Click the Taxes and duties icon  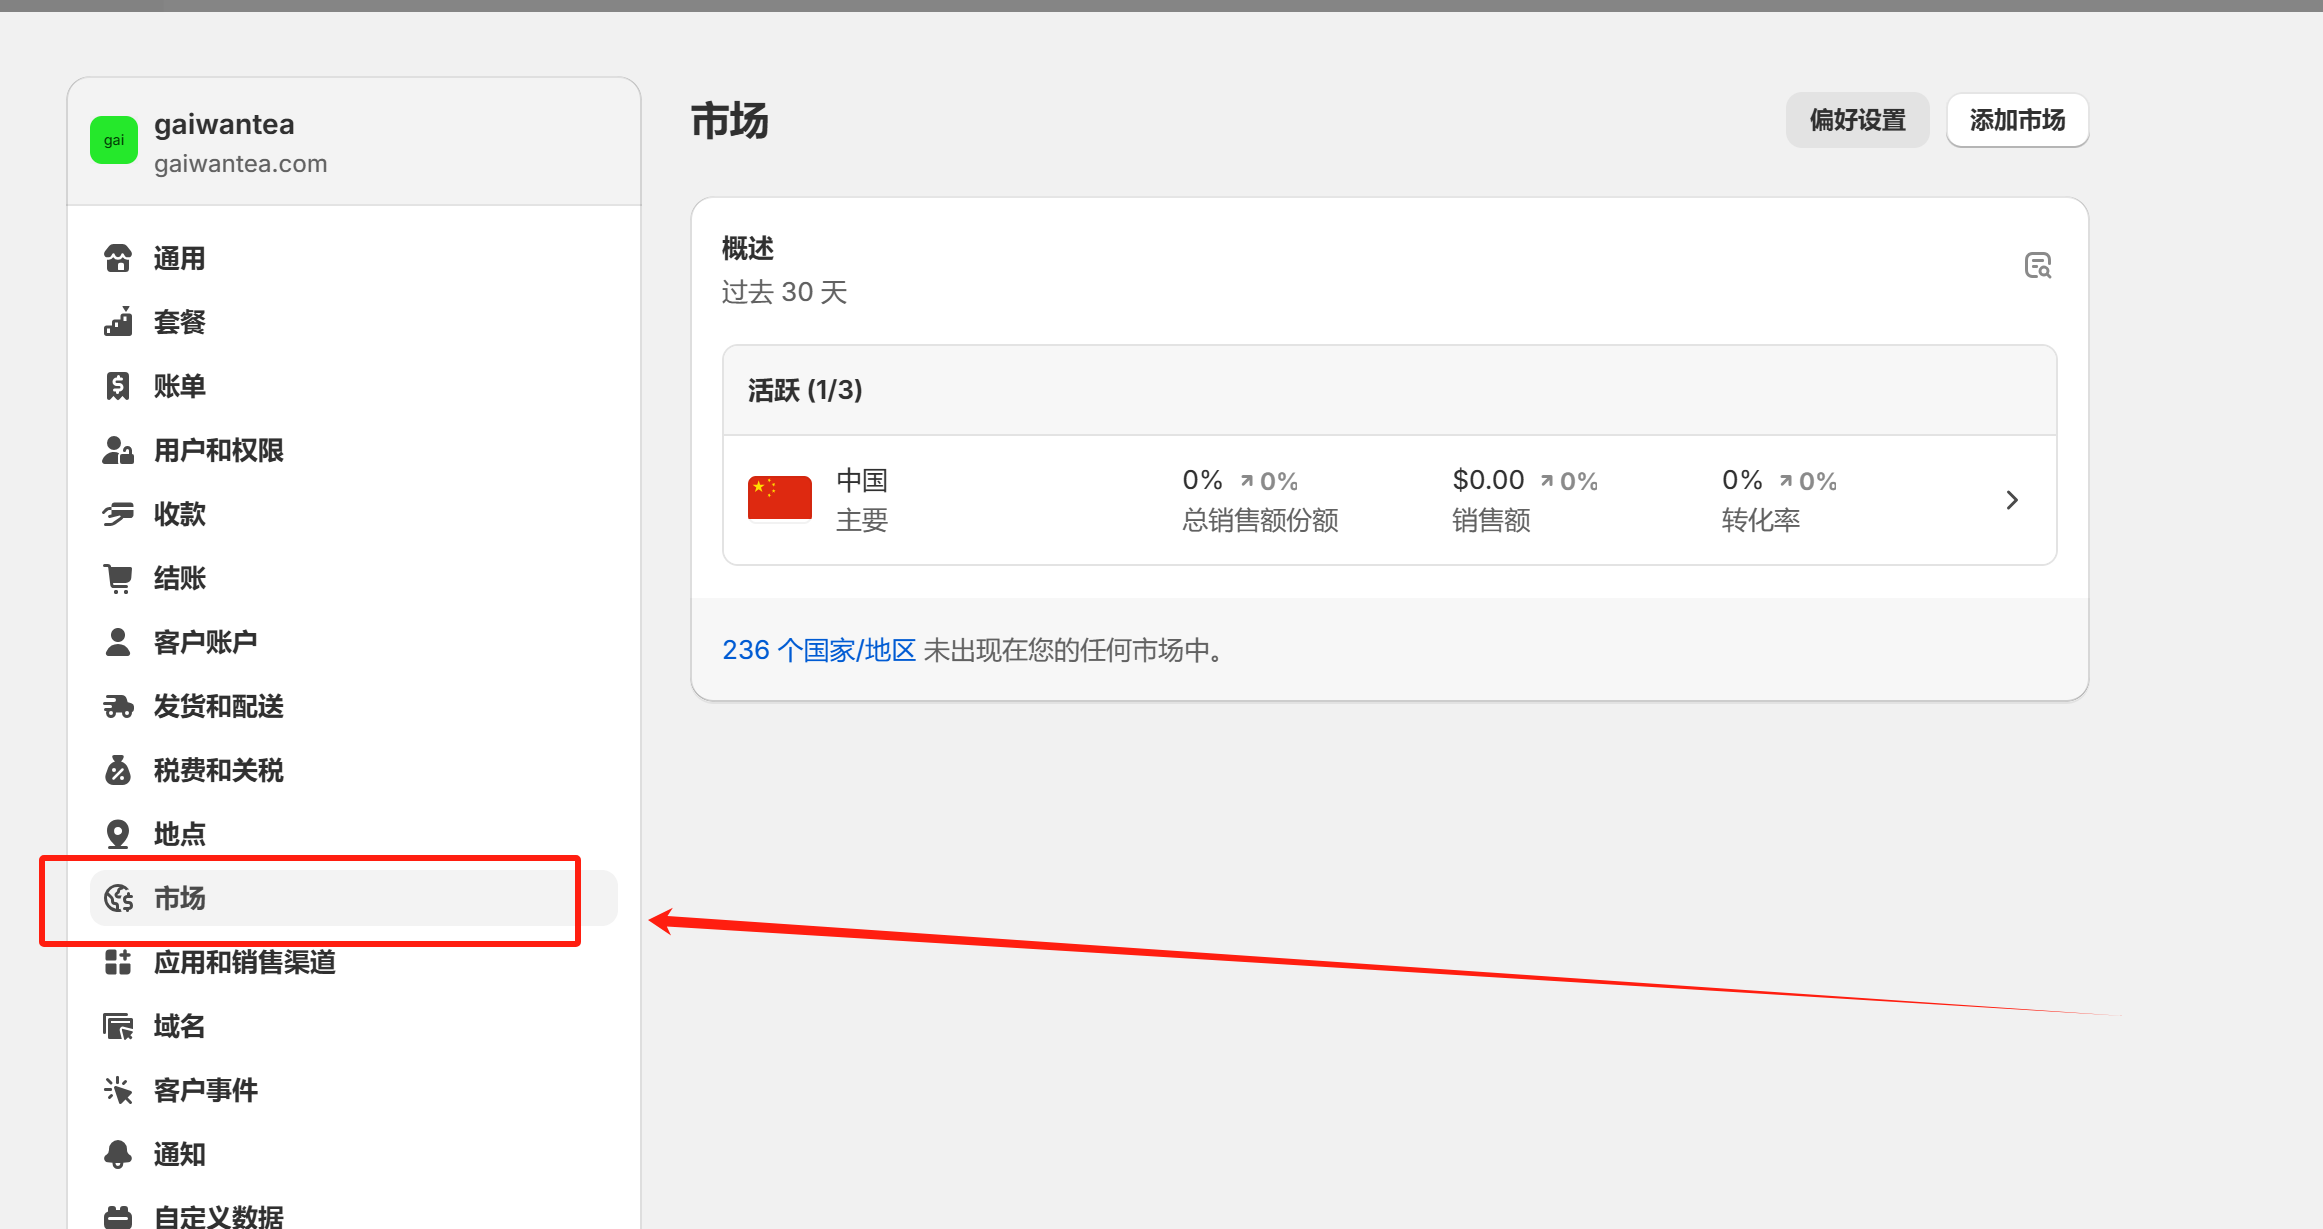tap(118, 770)
